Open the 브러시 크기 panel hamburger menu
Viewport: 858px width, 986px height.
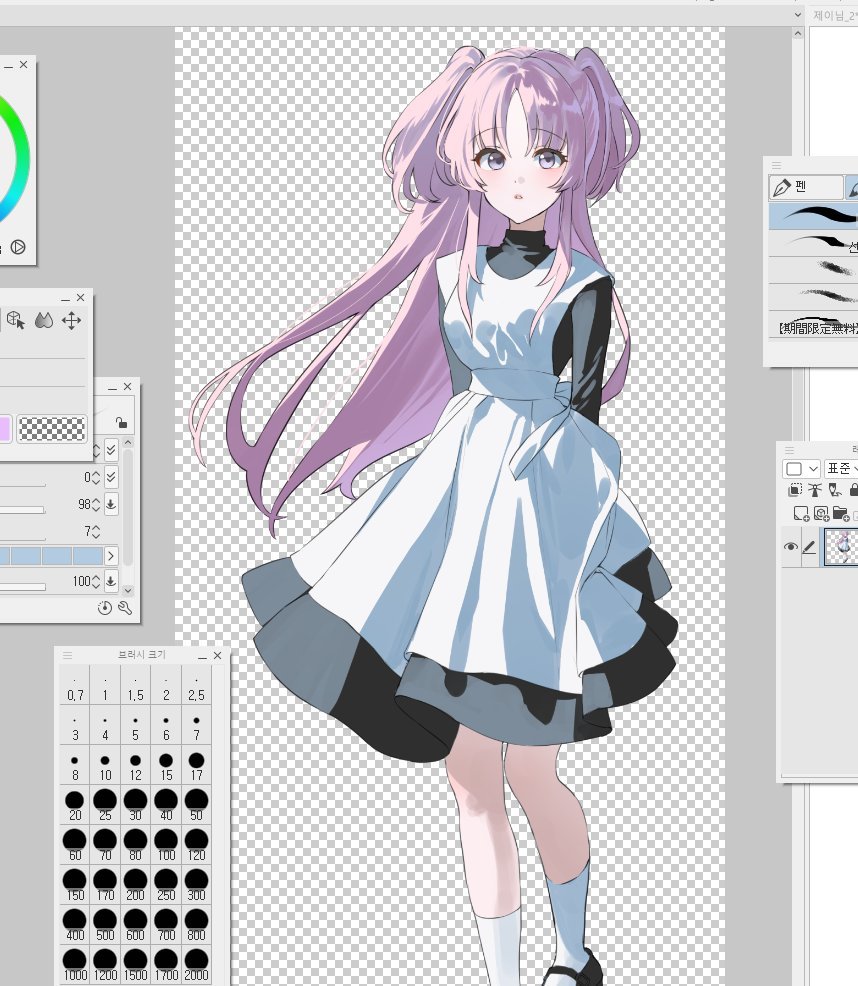coord(67,655)
